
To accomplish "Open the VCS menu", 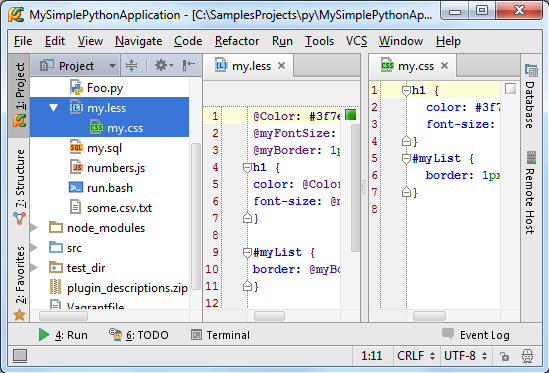I will (356, 41).
